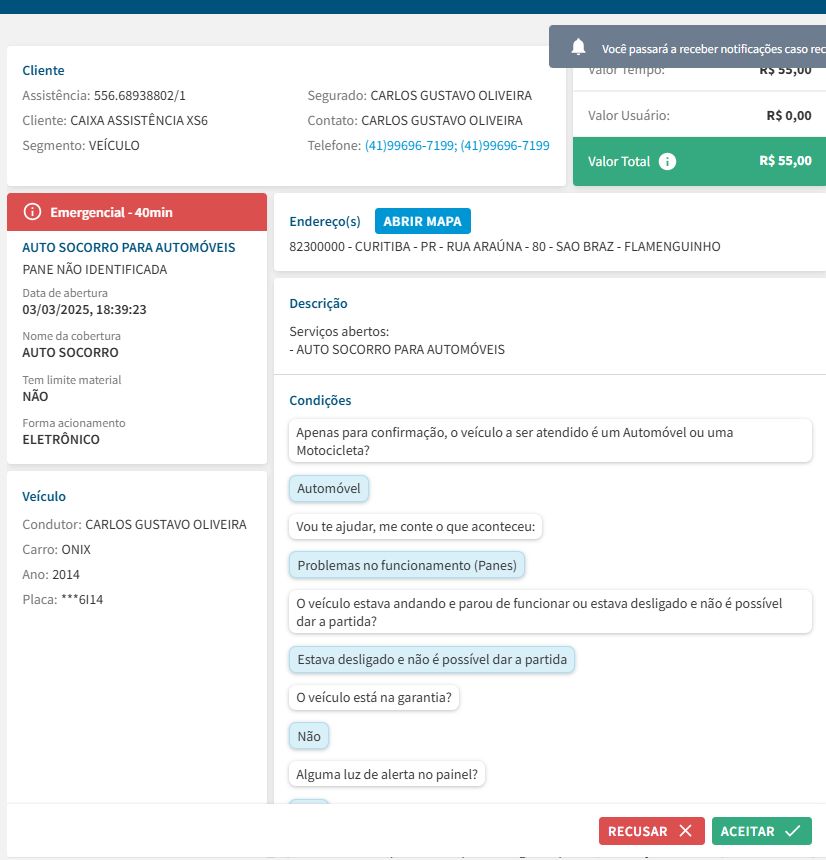
Task: Click the alert icon in the Emergencial banner
Action: [33, 212]
